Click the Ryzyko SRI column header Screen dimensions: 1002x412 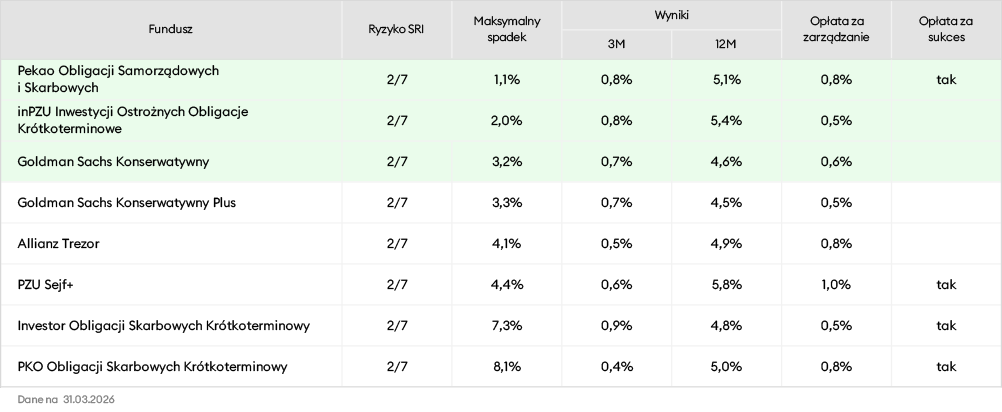(396, 29)
